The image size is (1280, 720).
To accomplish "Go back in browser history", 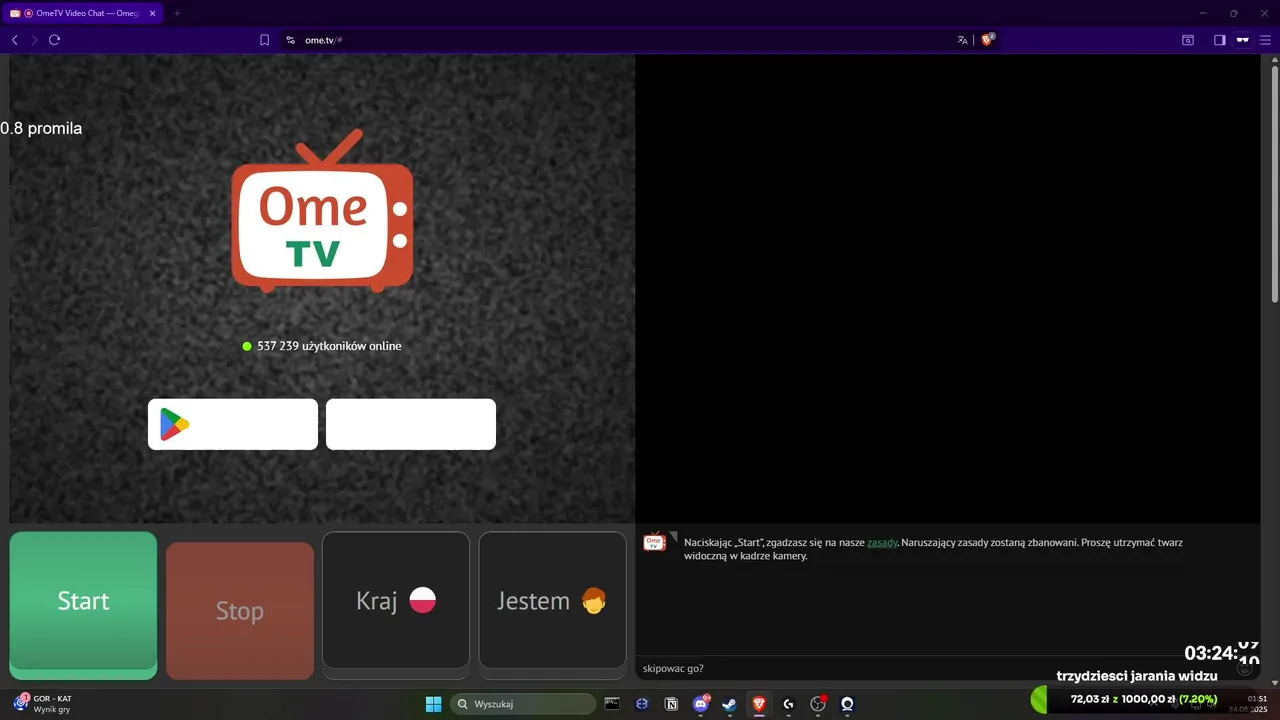I will [14, 40].
